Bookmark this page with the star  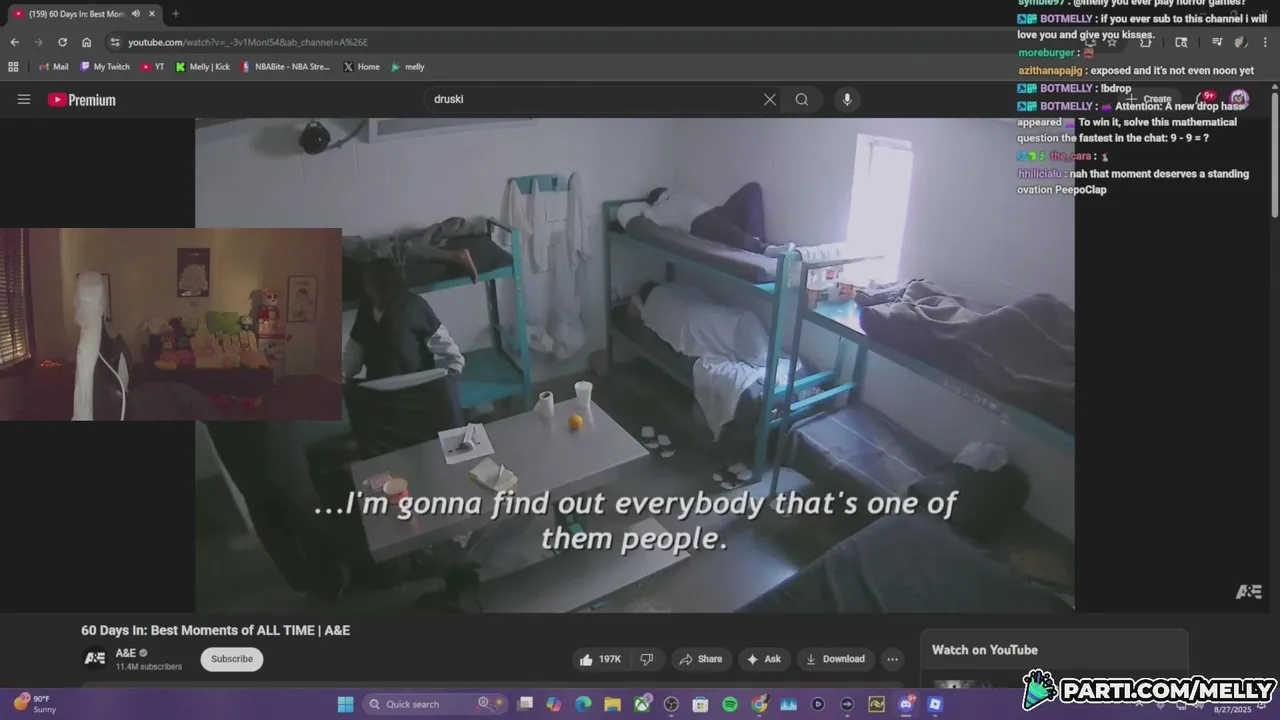tap(1111, 42)
